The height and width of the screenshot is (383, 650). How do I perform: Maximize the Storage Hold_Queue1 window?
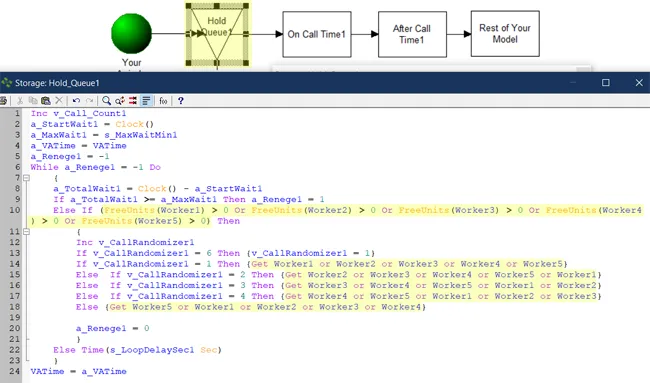pyautogui.click(x=606, y=82)
